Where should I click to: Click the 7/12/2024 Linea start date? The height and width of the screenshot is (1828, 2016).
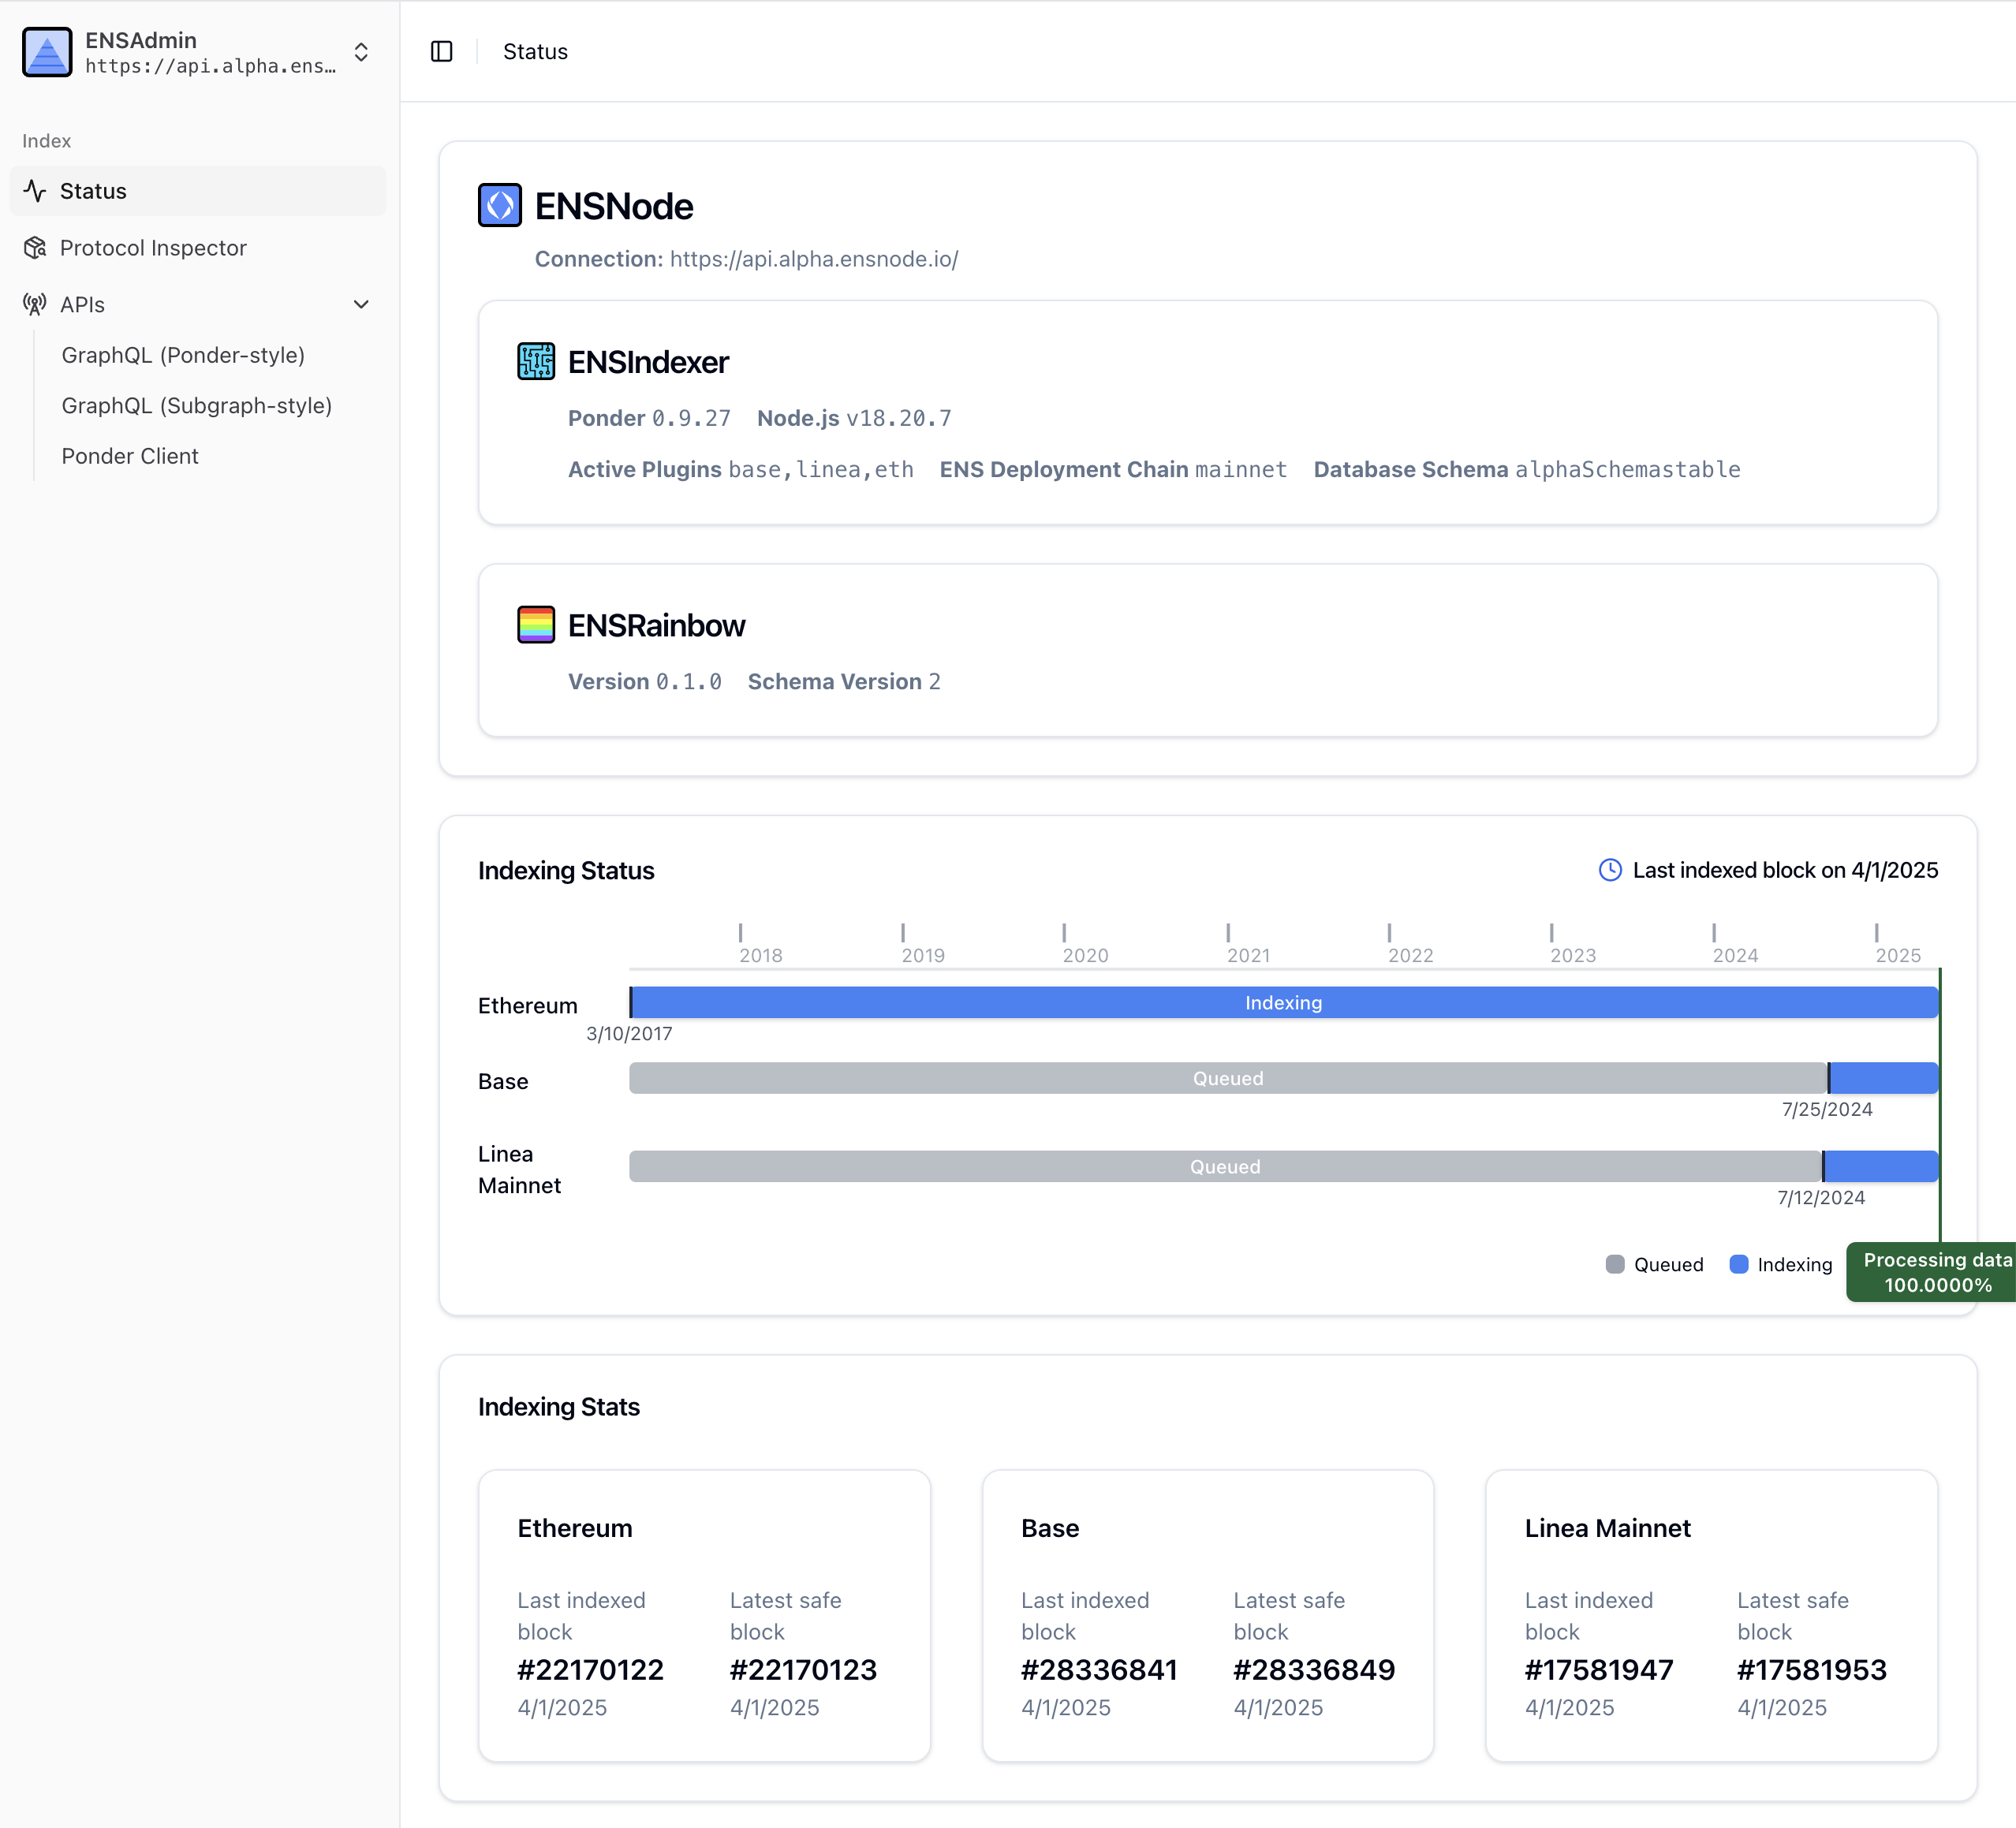pyautogui.click(x=1821, y=1197)
